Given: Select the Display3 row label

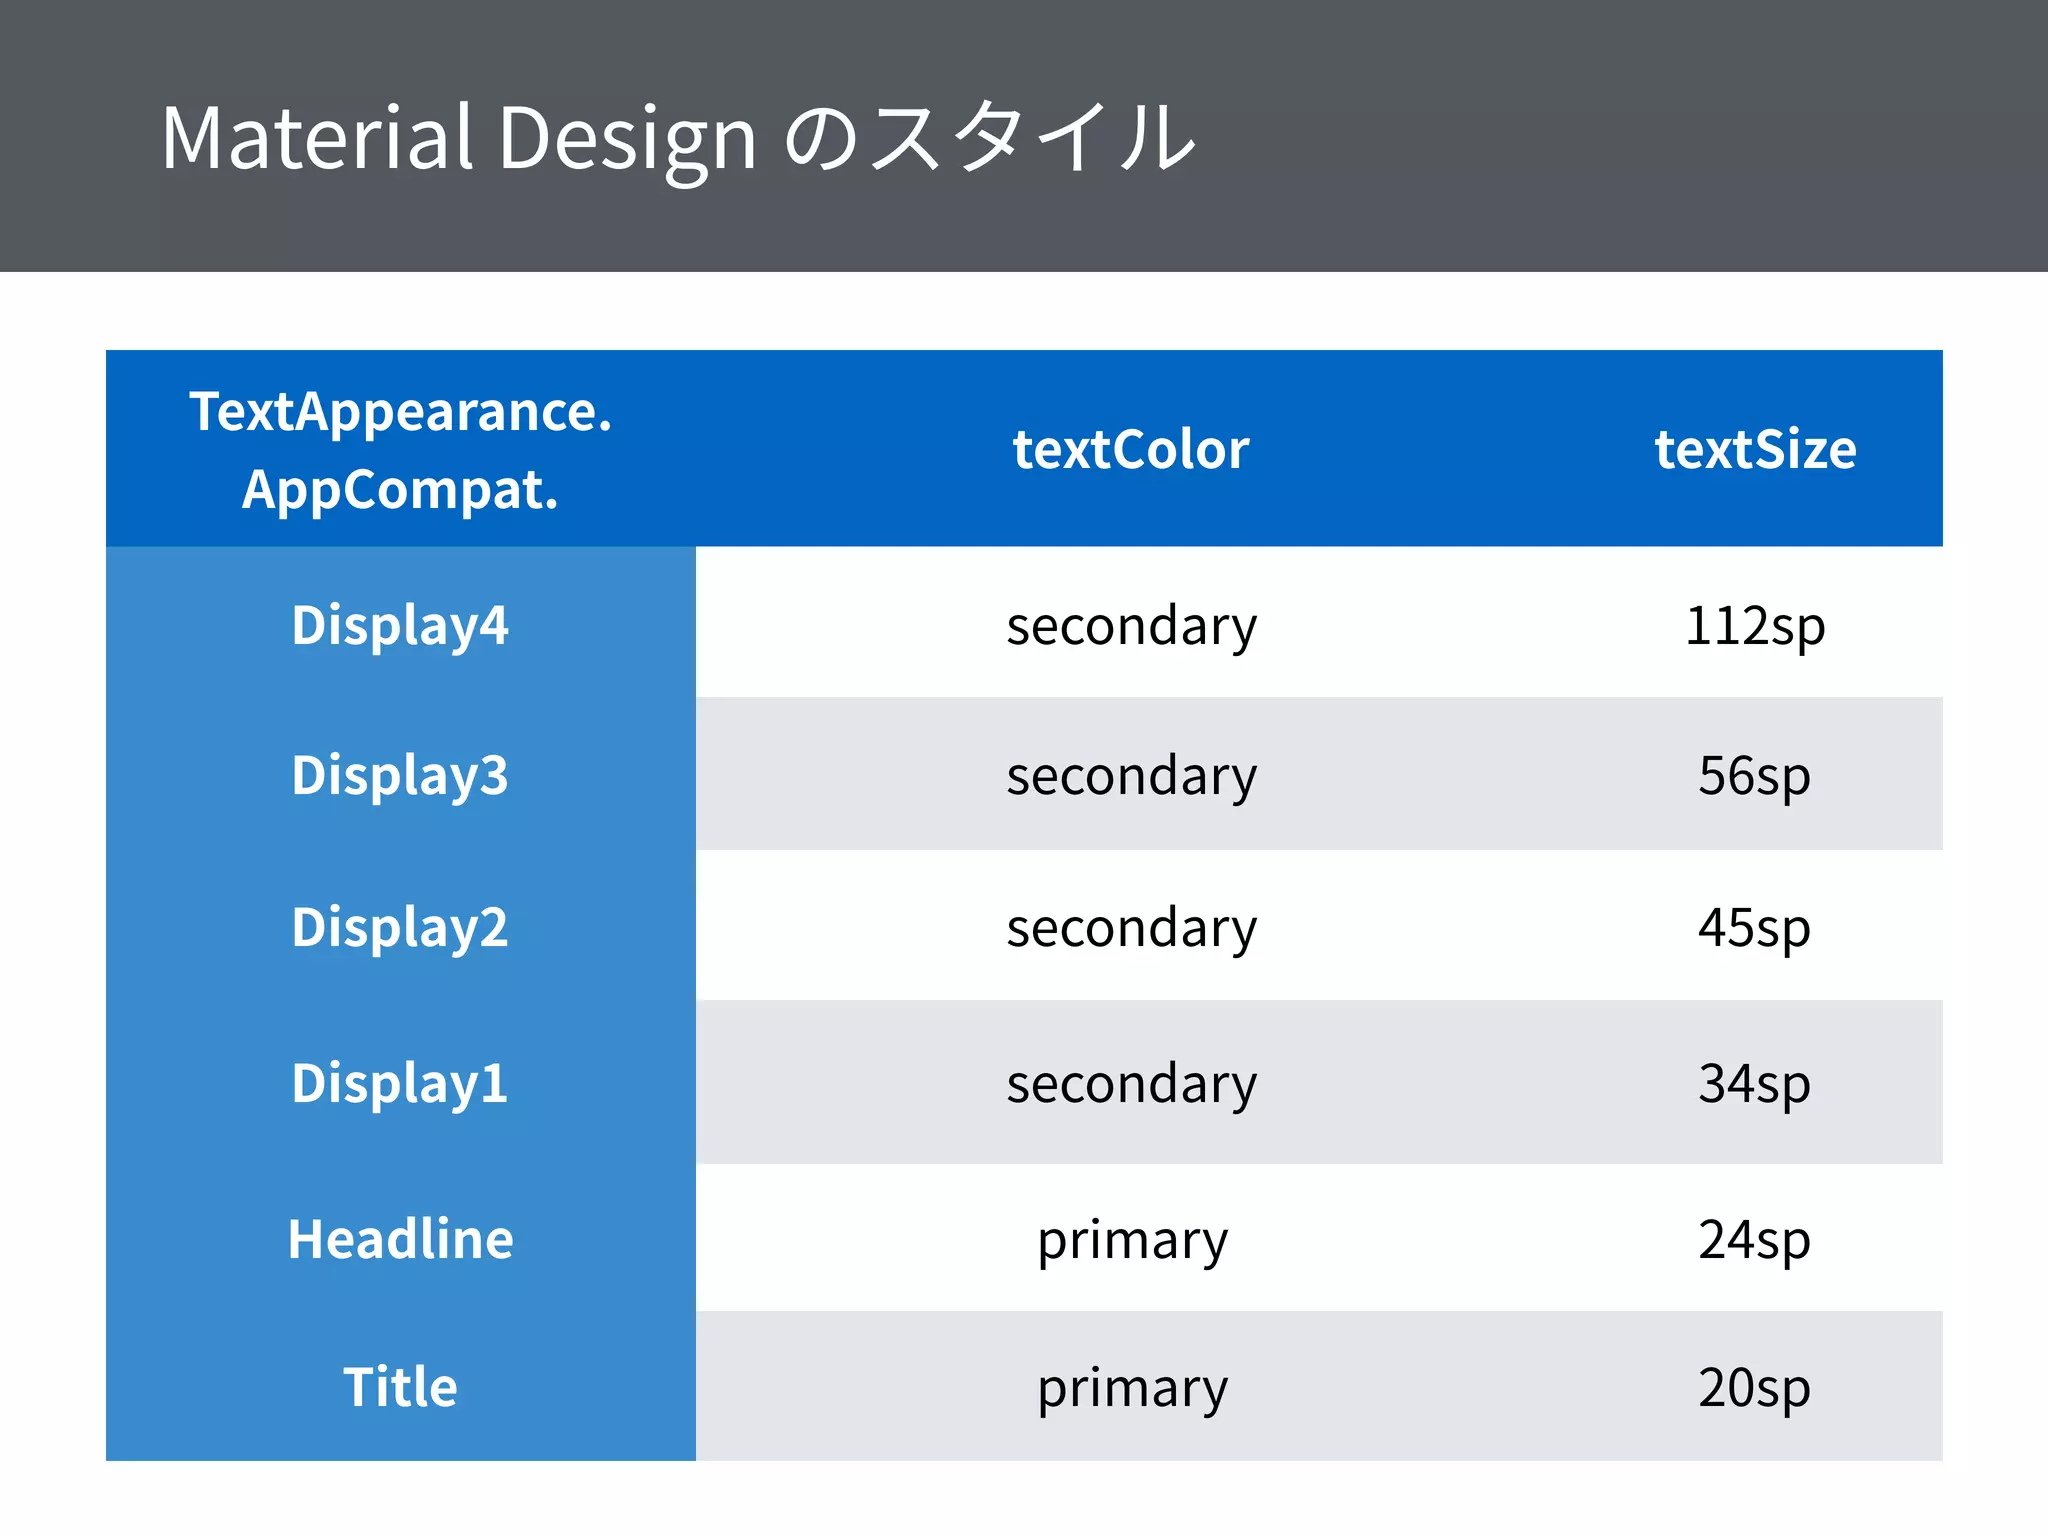Looking at the screenshot, I should 400,775.
